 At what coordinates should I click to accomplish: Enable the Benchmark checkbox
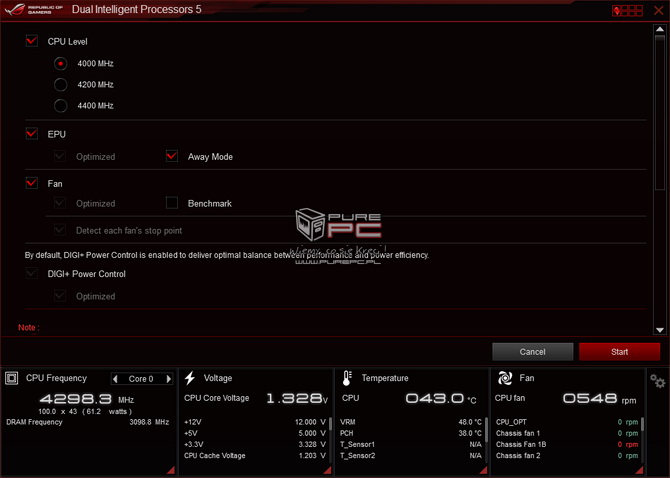(x=172, y=202)
